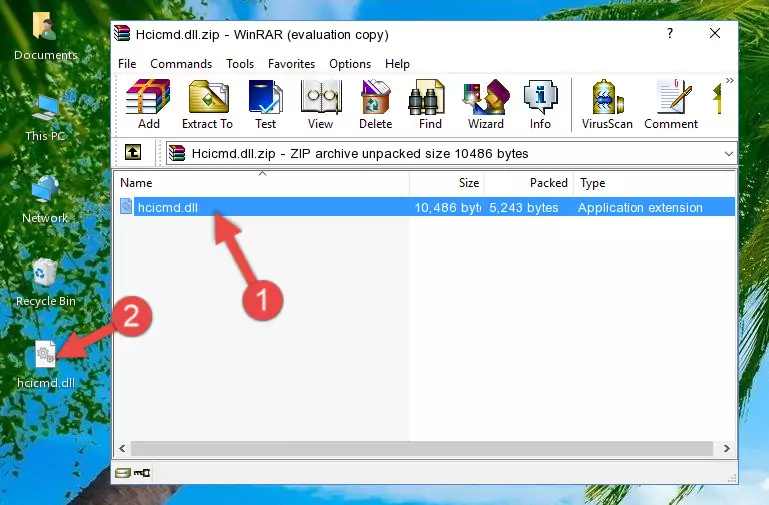
Task: Click the horizontal scrollbar track
Action: (x=422, y=448)
